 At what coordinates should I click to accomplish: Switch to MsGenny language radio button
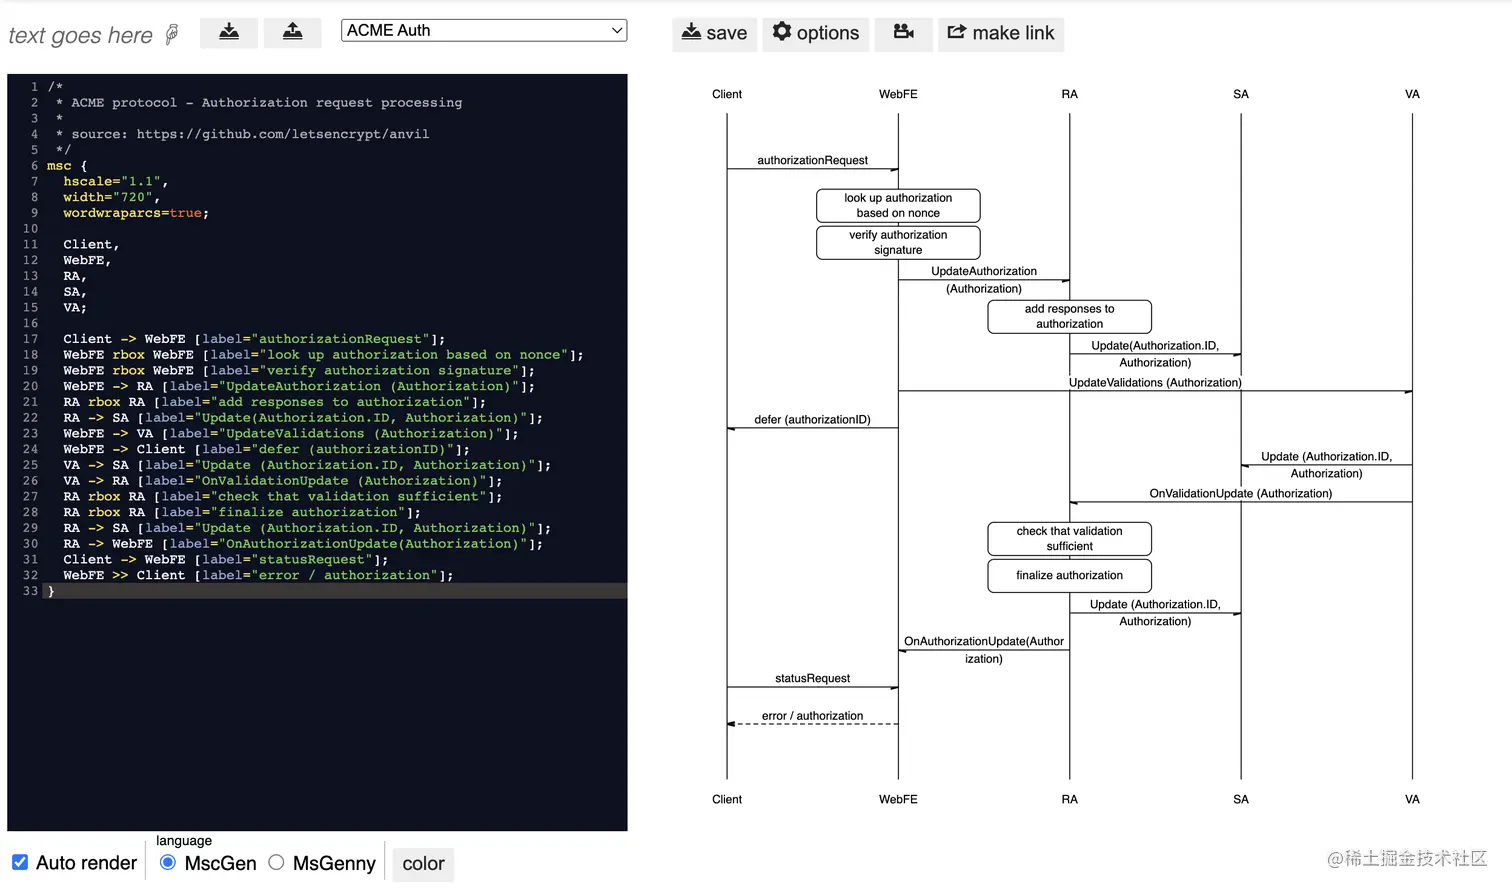pos(276,862)
